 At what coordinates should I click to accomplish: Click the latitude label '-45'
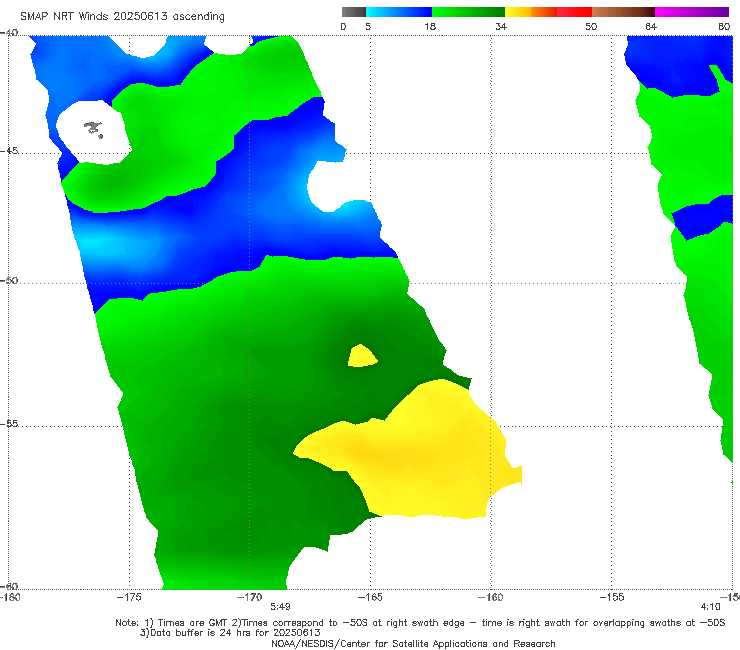pyautogui.click(x=9, y=151)
